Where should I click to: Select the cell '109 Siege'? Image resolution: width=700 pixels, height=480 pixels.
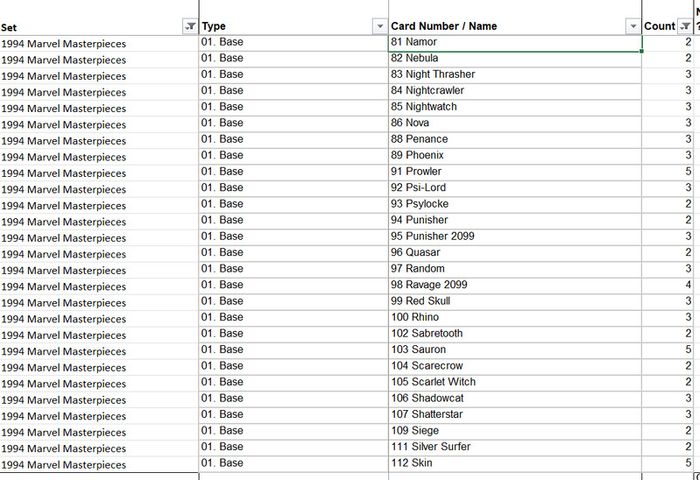tap(515, 431)
